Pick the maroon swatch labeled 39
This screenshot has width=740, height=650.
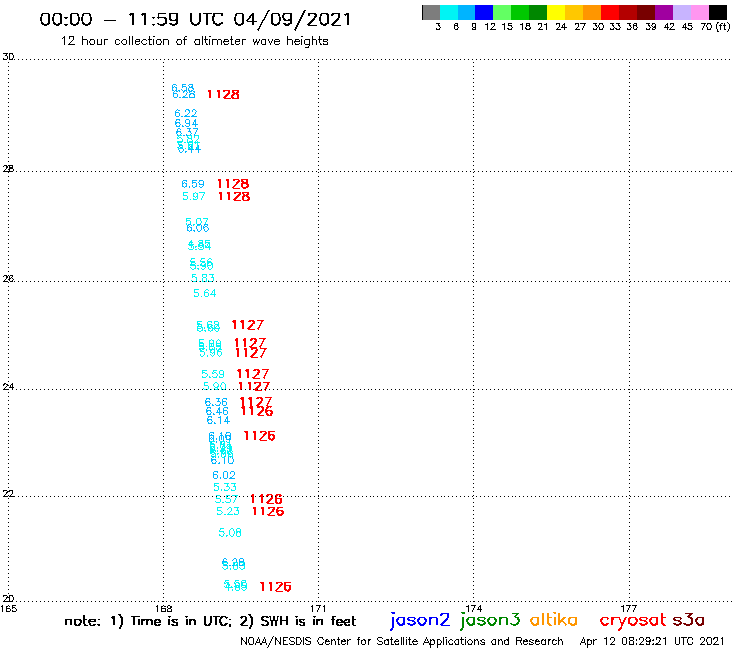pyautogui.click(x=646, y=12)
